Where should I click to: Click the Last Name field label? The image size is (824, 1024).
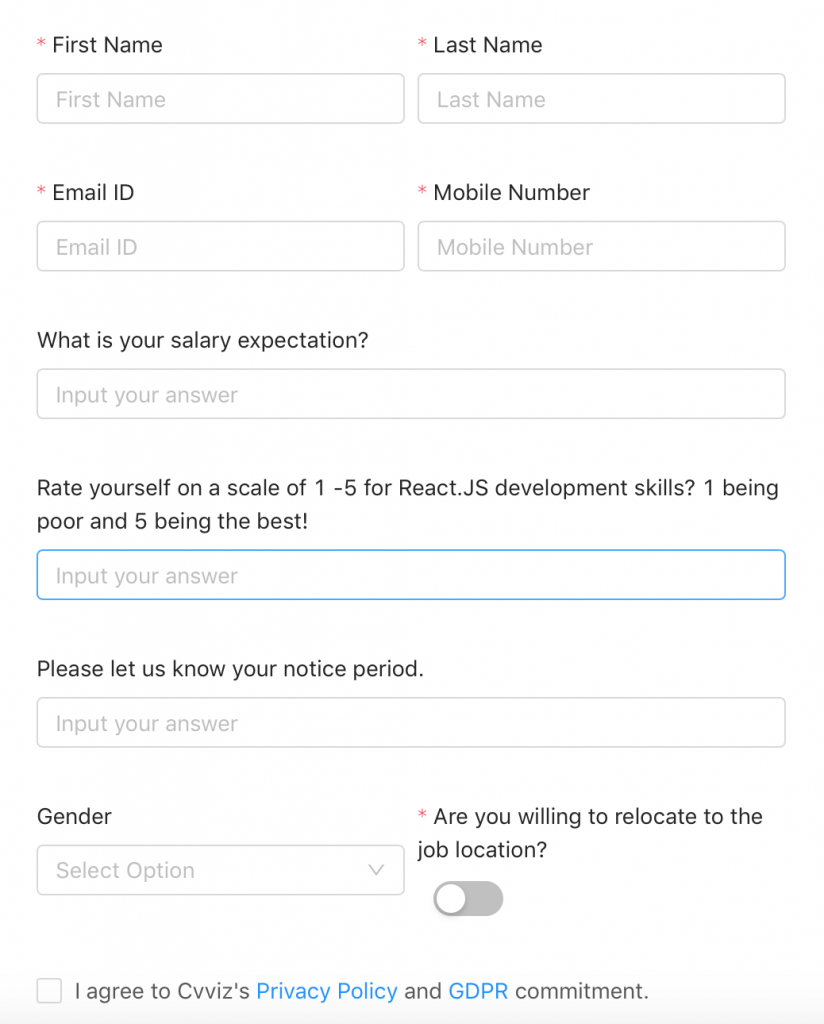click(488, 45)
